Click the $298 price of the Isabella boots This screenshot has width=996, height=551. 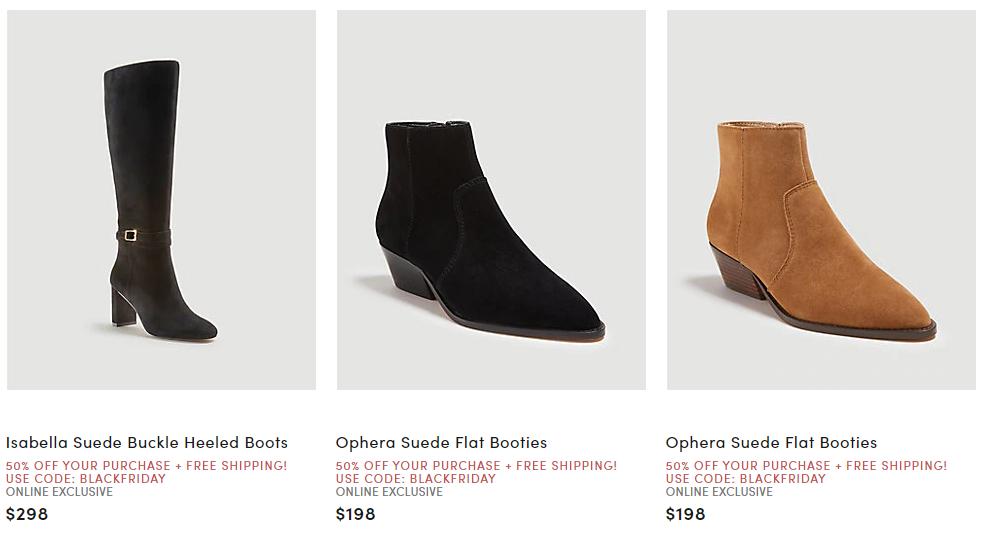pos(27,514)
